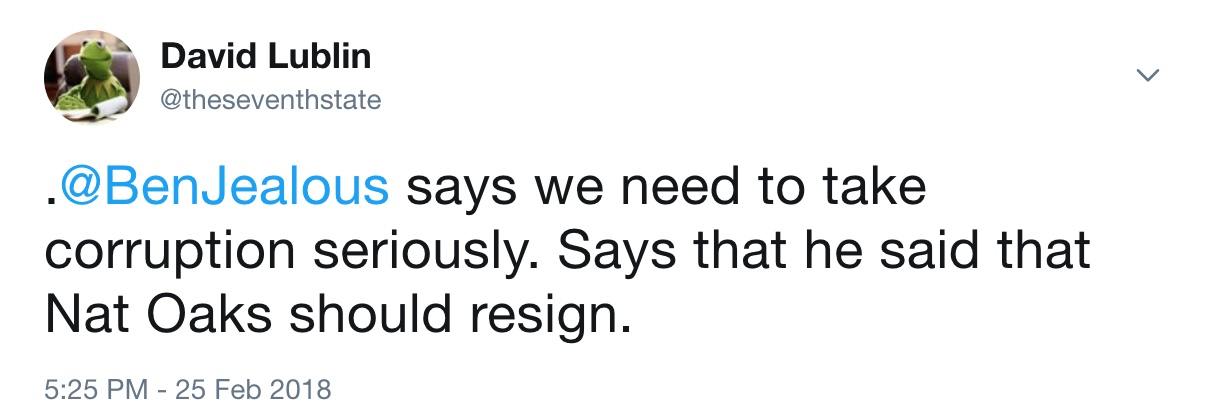Click the name 'Nat Oaks' in the tweet
1226x416 pixels.
tap(157, 316)
